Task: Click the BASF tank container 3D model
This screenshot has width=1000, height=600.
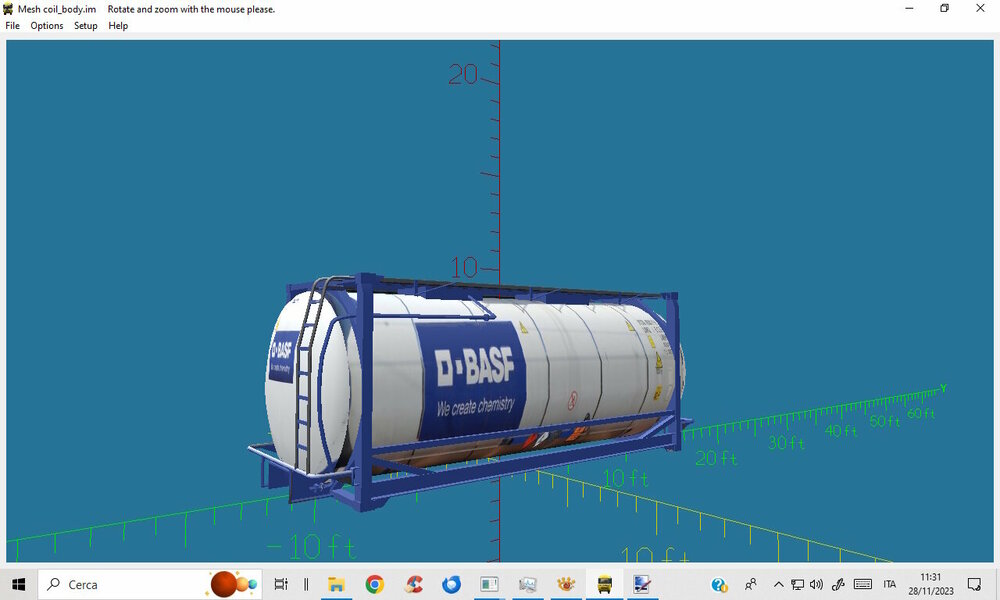Action: pos(469,392)
